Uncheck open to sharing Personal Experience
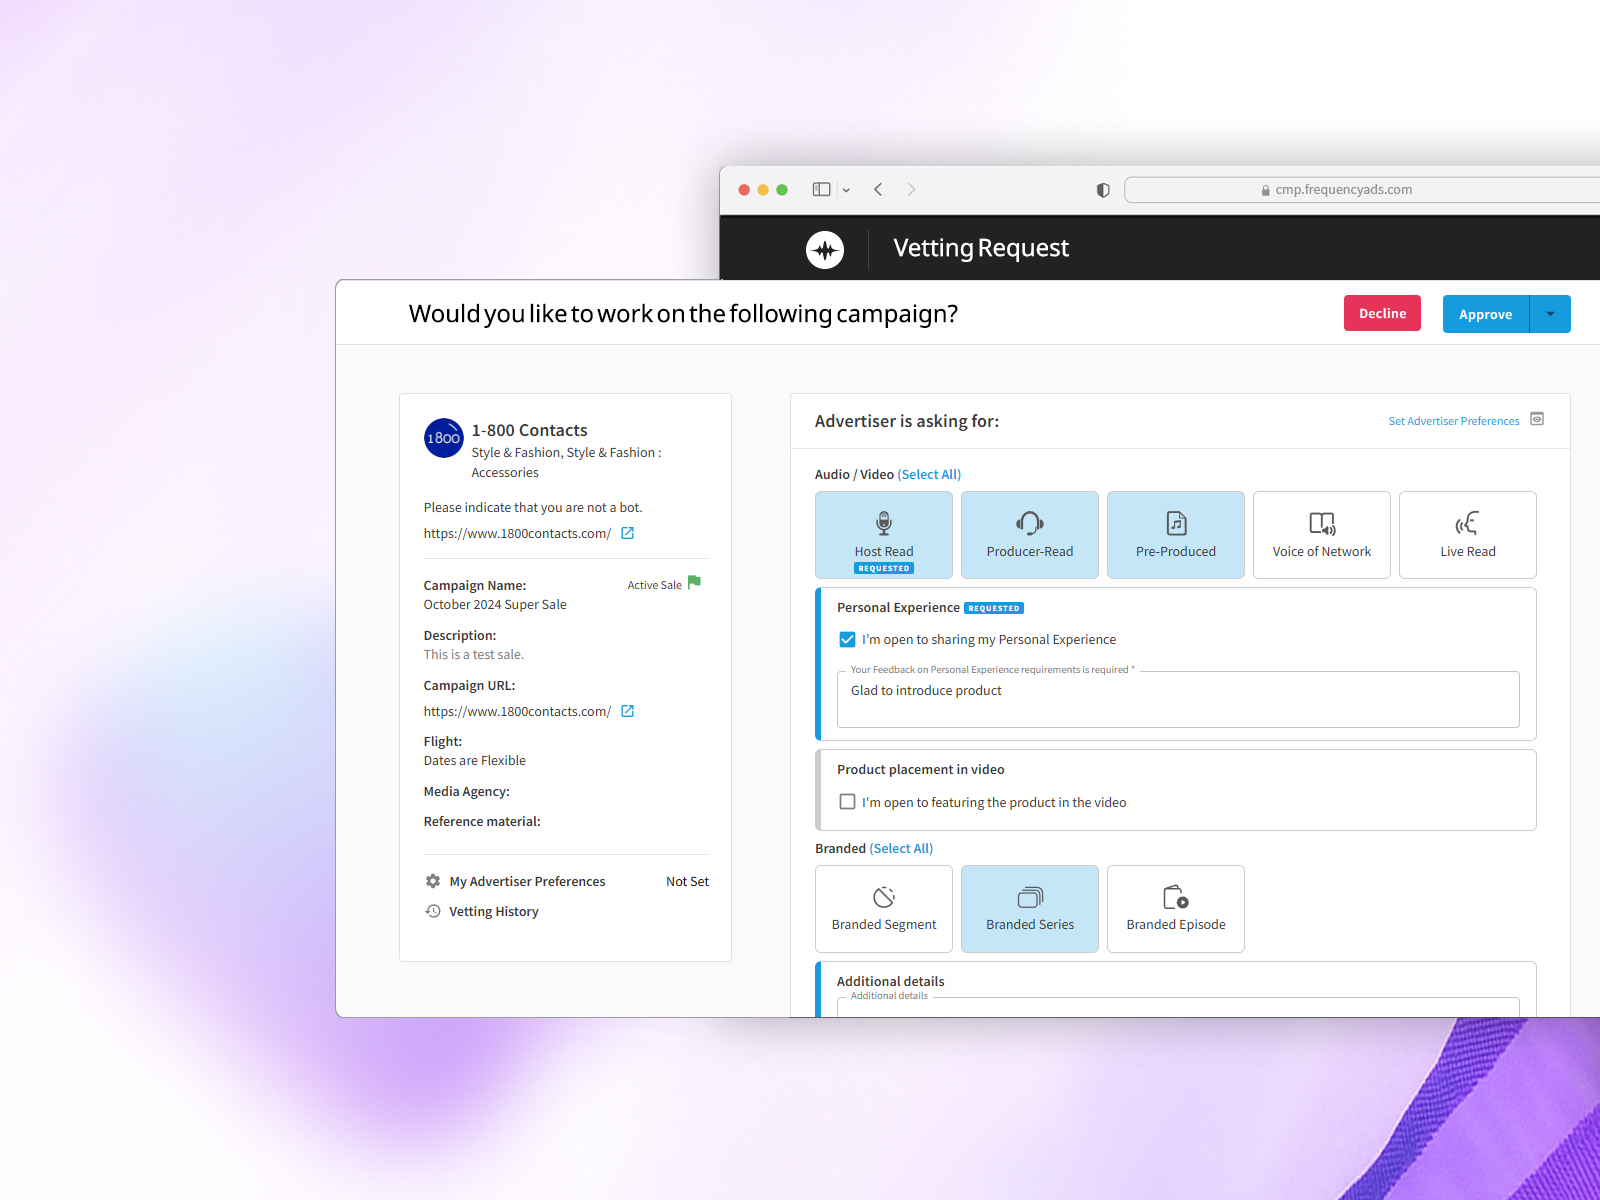The height and width of the screenshot is (1200, 1600). [847, 640]
